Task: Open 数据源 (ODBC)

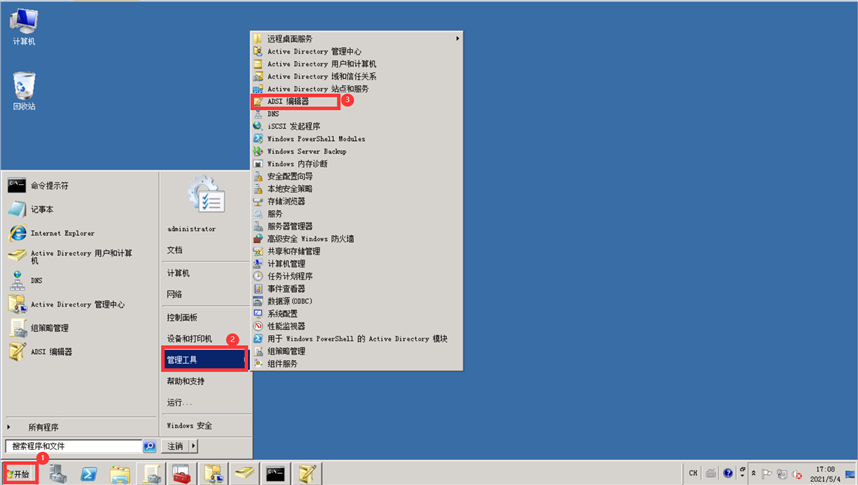Action: [356, 301]
